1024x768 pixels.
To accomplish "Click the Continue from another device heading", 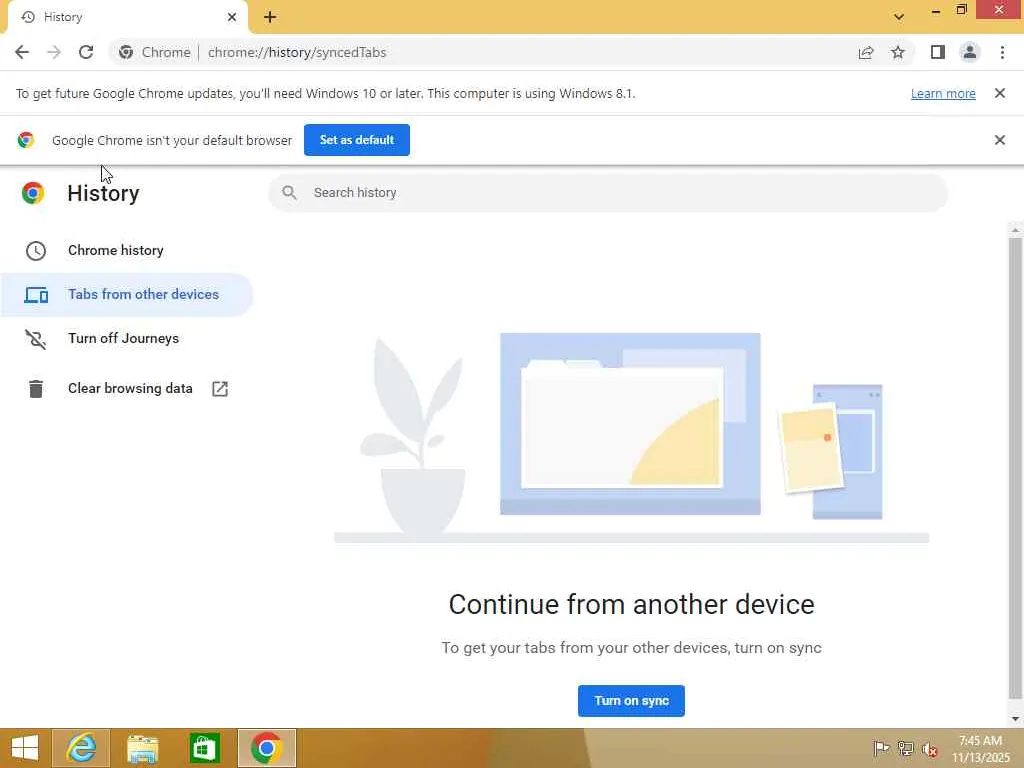I will [631, 604].
